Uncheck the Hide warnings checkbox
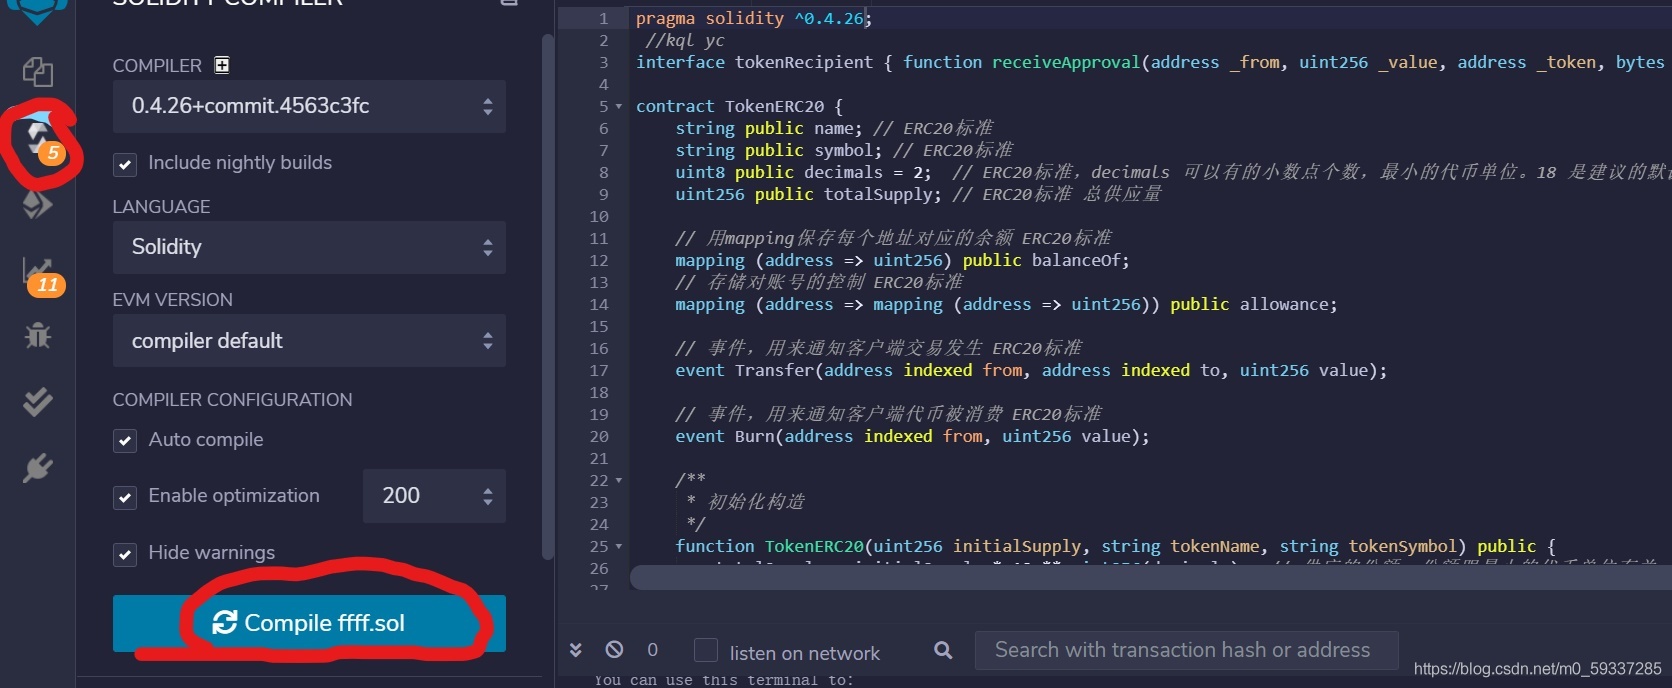This screenshot has width=1672, height=688. point(125,554)
